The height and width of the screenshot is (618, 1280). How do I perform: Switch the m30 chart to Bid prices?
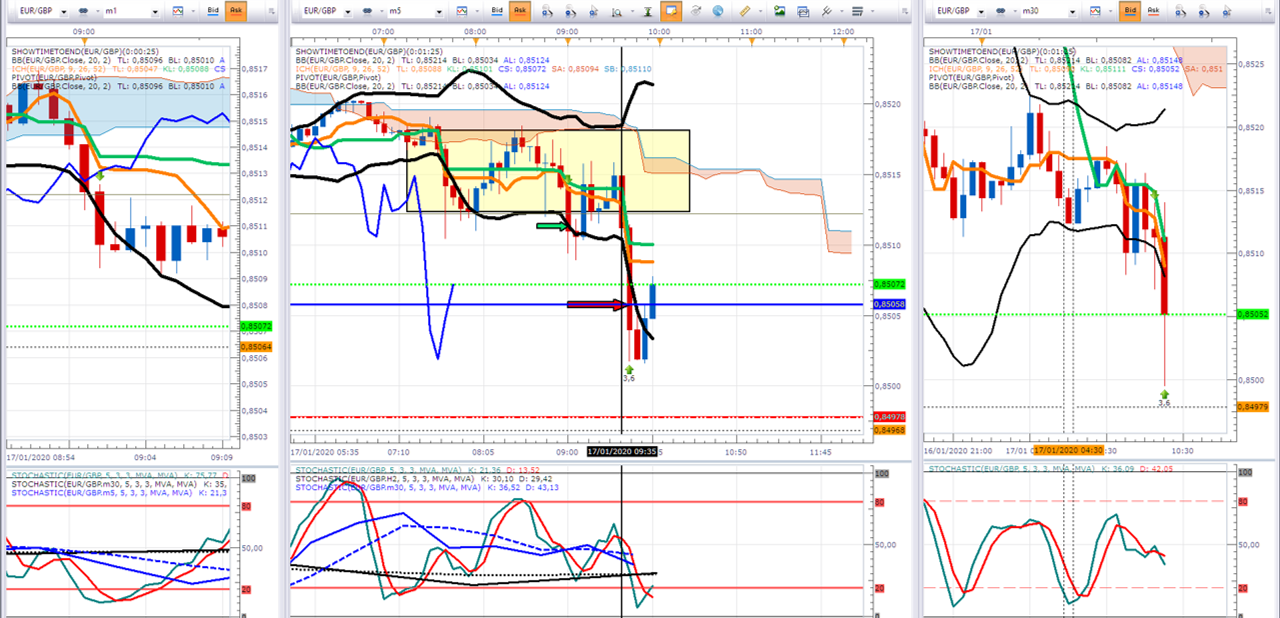click(x=1130, y=11)
